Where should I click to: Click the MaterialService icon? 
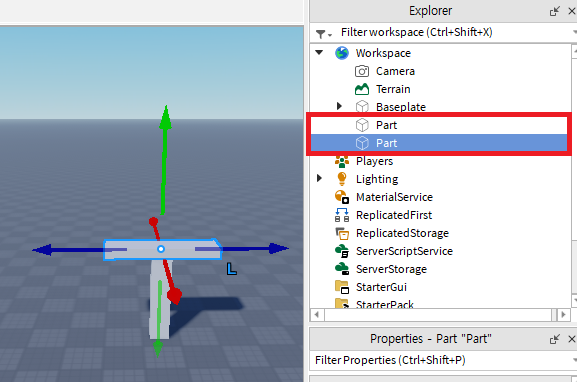coord(342,197)
